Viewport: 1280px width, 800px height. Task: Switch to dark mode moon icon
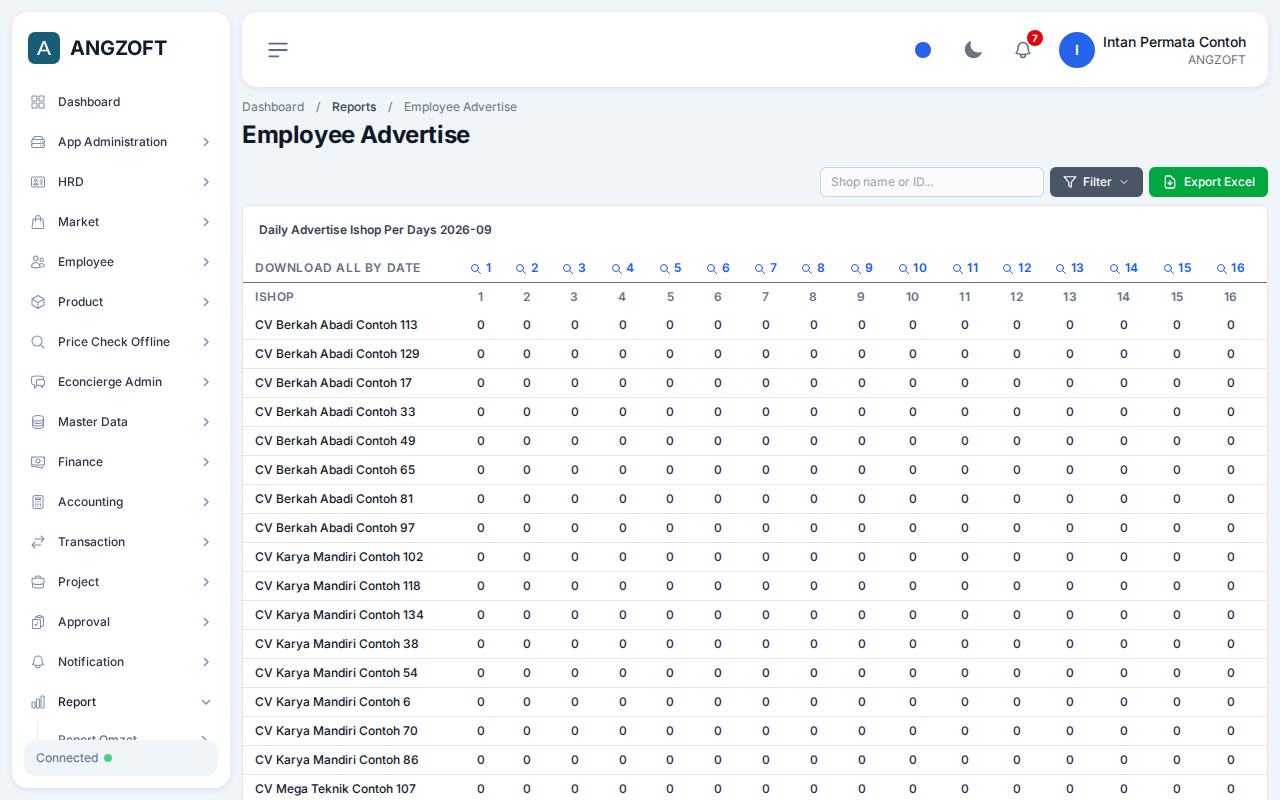[973, 50]
